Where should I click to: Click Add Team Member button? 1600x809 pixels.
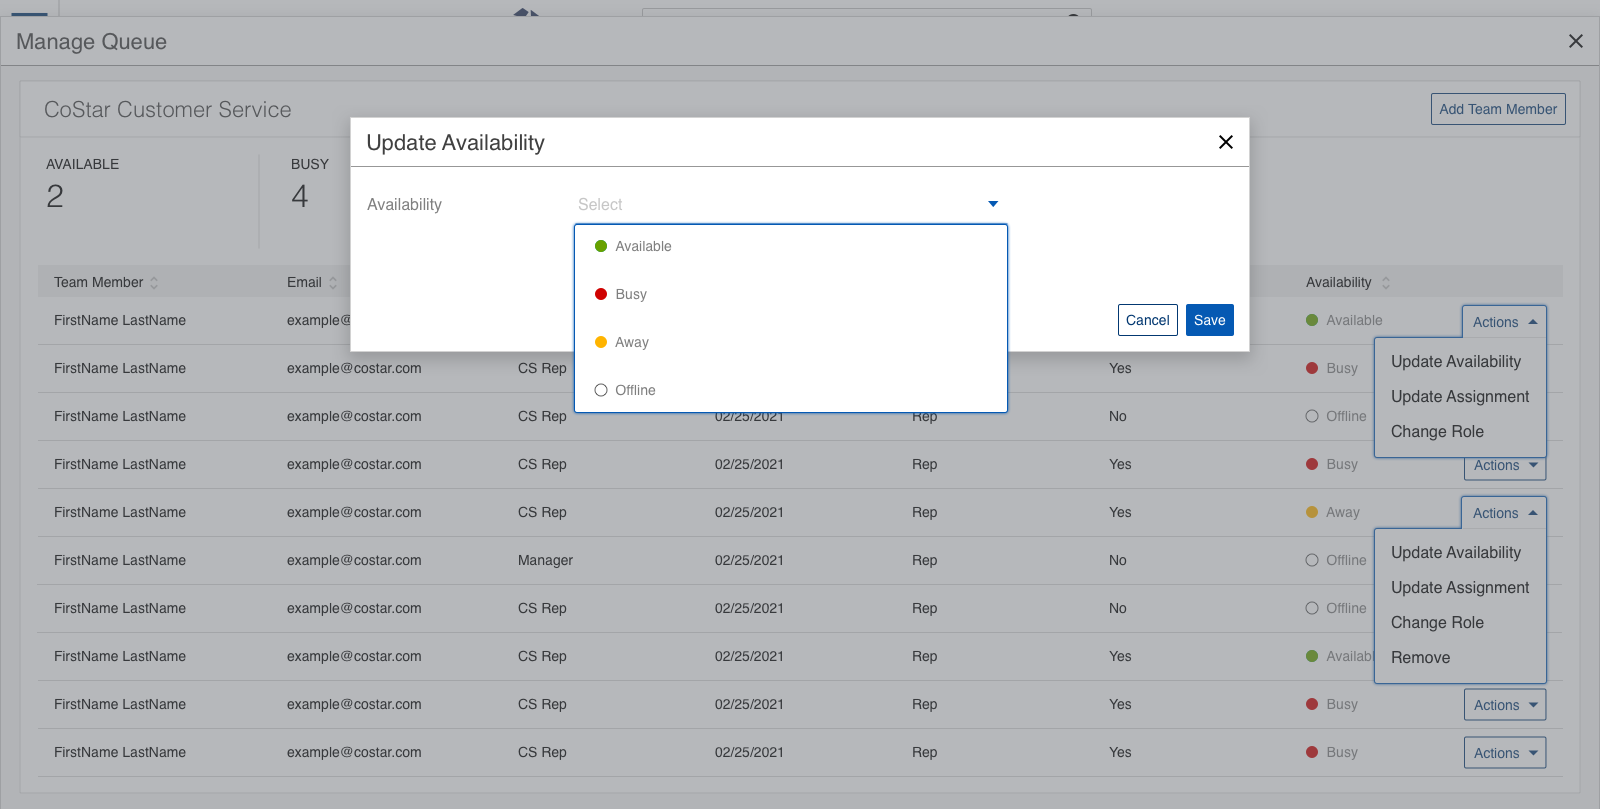coord(1497,109)
